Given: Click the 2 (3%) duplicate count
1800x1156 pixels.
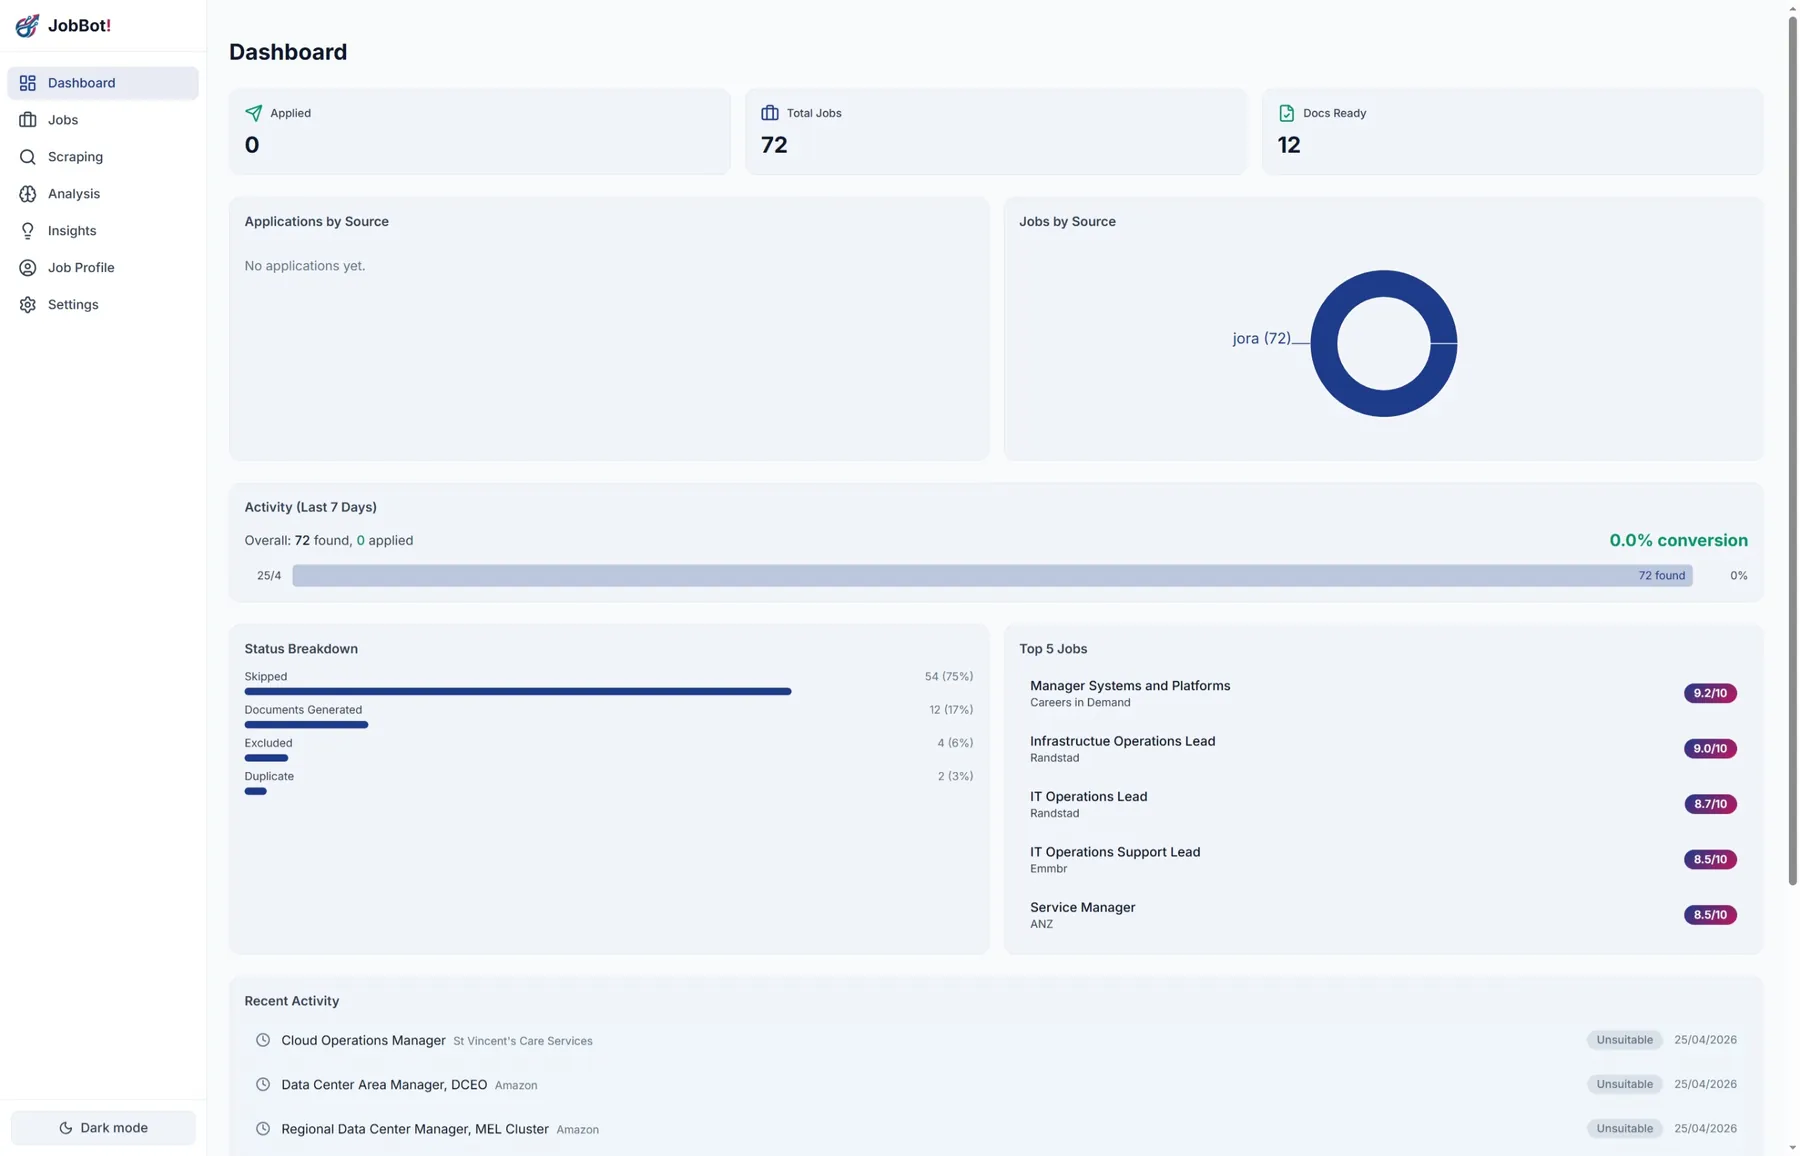Looking at the screenshot, I should coord(955,776).
